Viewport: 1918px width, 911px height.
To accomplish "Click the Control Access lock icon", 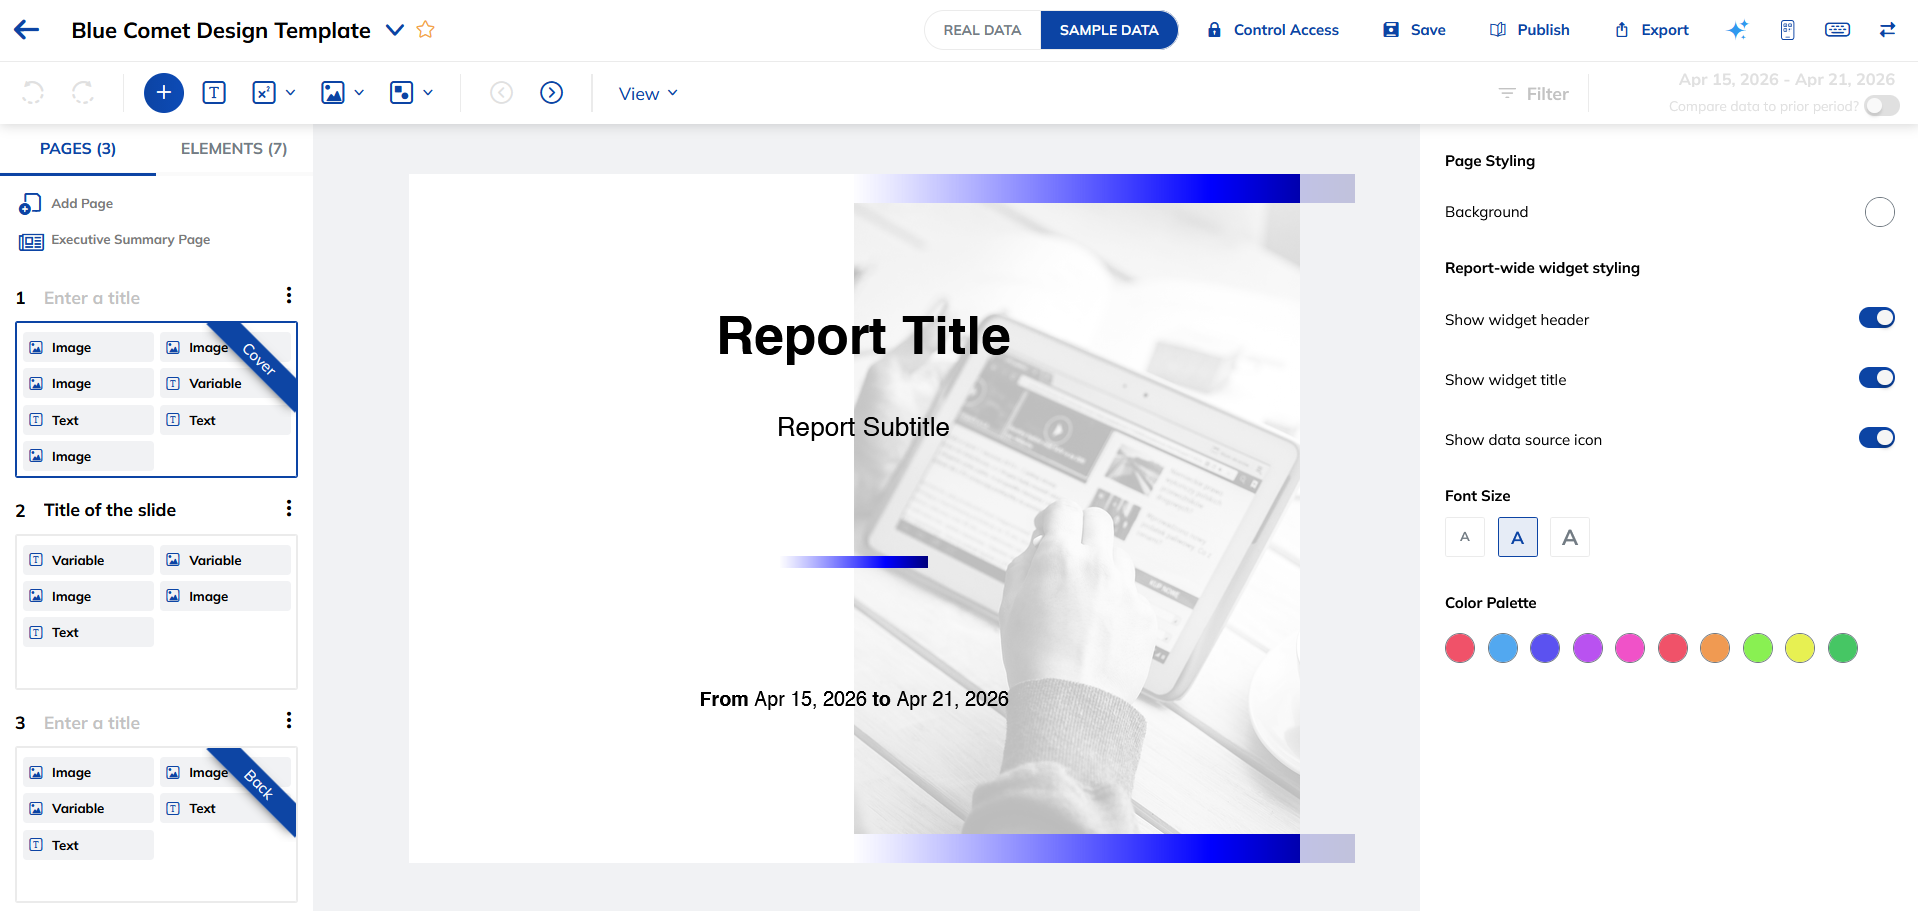I will coord(1214,30).
